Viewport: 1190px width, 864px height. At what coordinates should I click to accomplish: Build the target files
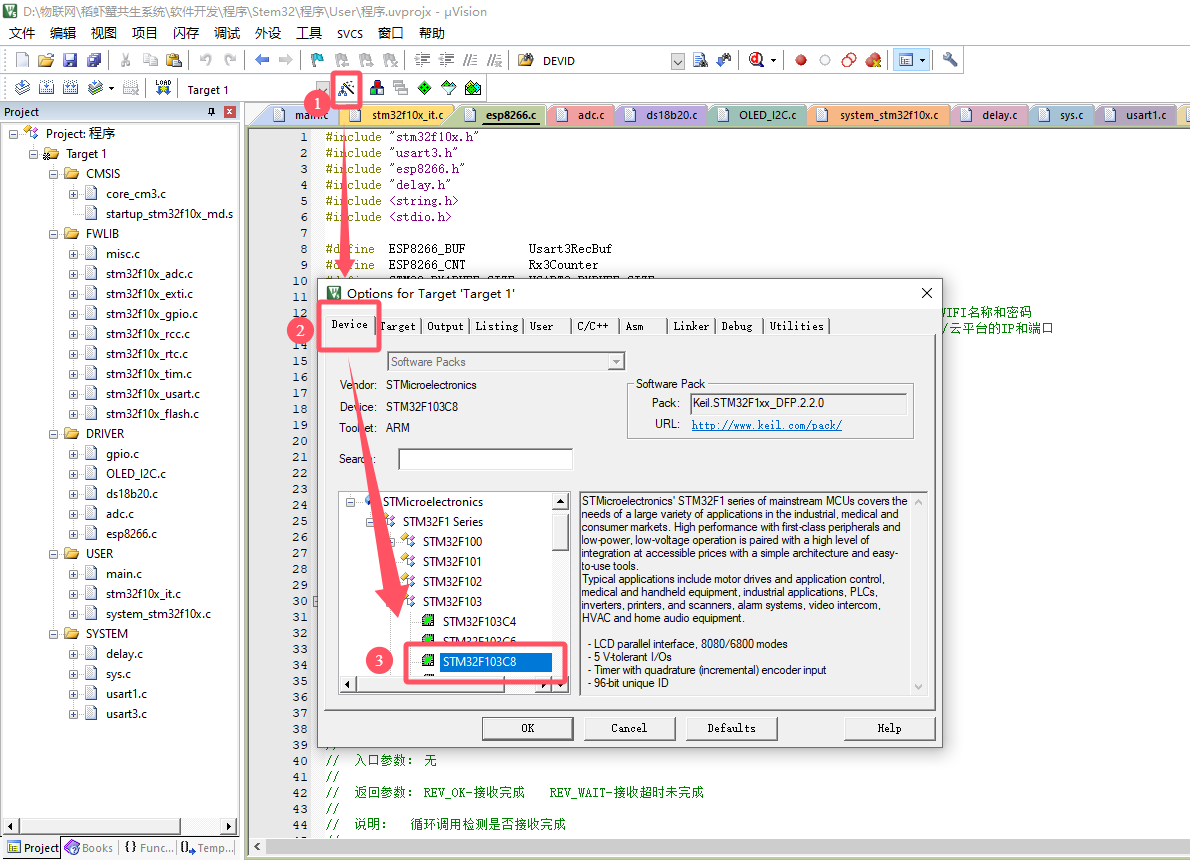coord(46,88)
